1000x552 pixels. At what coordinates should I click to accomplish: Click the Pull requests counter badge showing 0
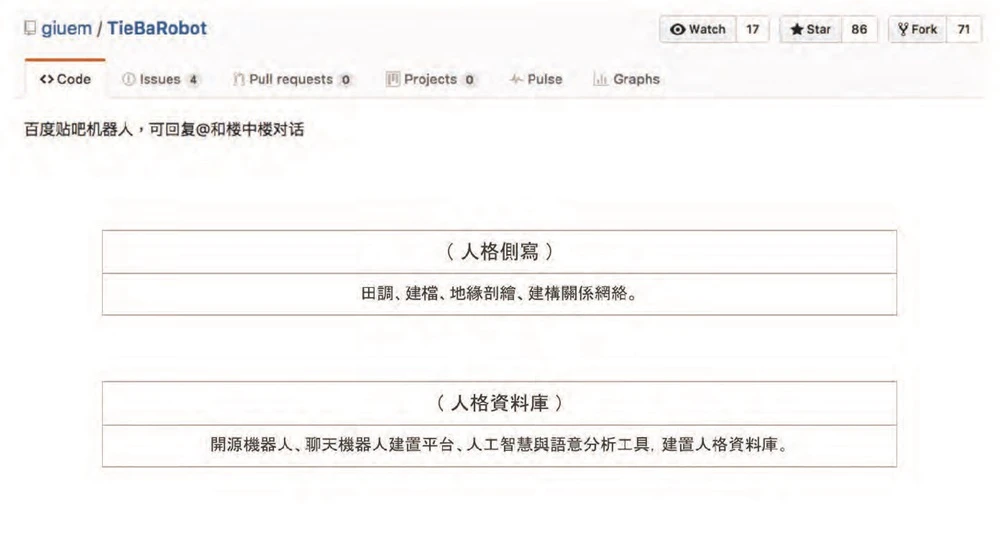[345, 80]
